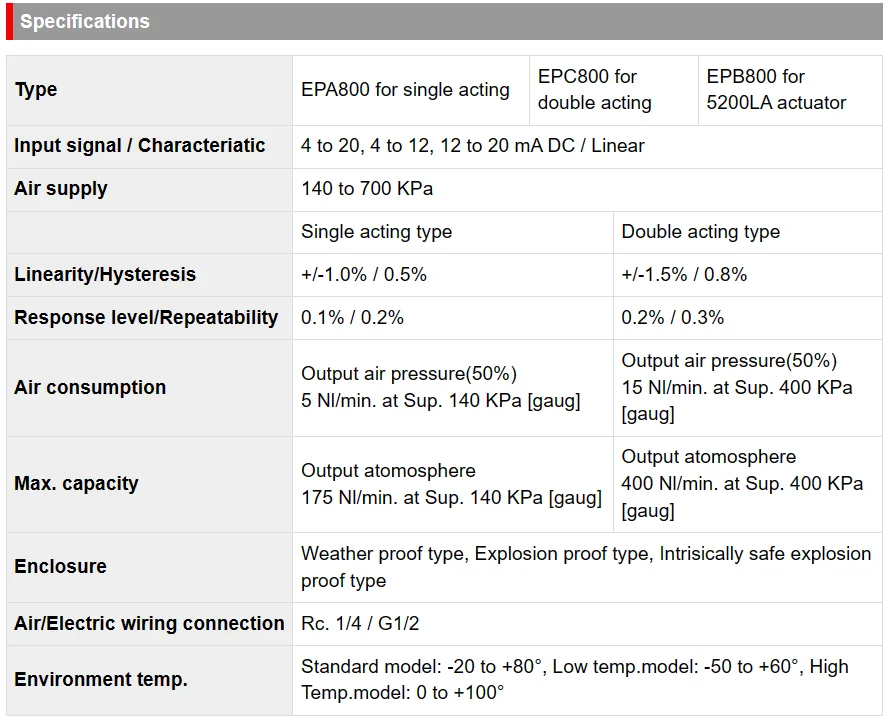The width and height of the screenshot is (888, 723).
Task: Click the Linearity/Hysteresis row label
Action: pyautogui.click(x=105, y=275)
